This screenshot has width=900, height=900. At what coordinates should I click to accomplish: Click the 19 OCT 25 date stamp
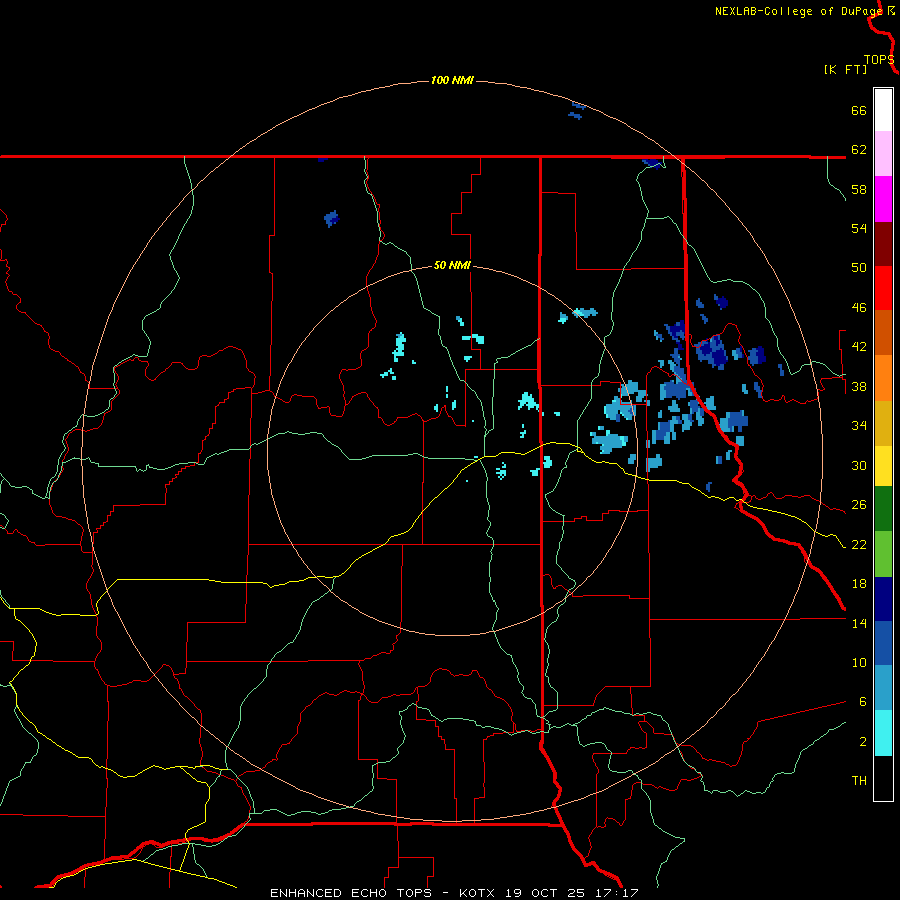[545, 893]
